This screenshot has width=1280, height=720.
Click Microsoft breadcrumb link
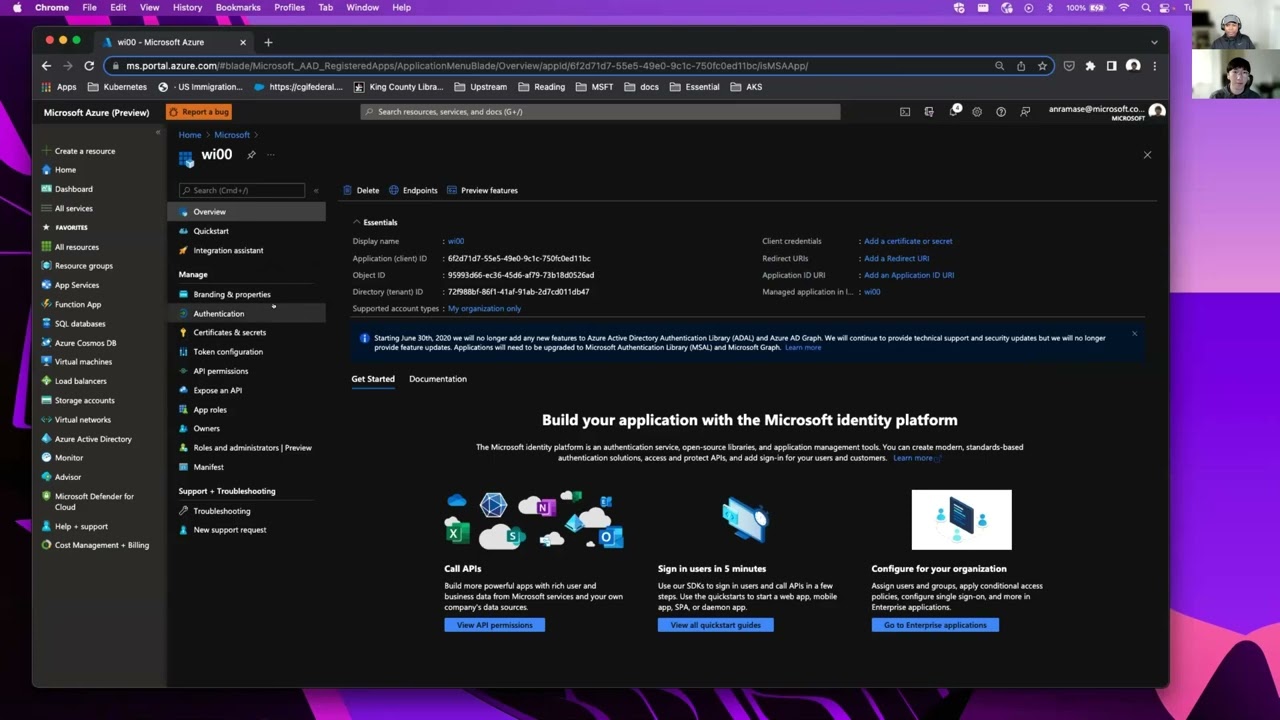(231, 135)
